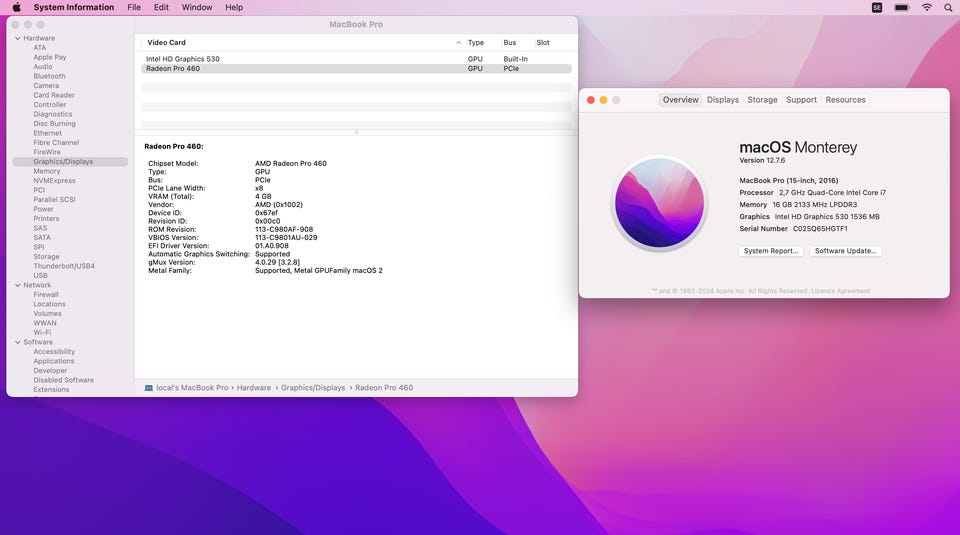Open the File menu
The width and height of the screenshot is (960, 535).
[134, 7]
